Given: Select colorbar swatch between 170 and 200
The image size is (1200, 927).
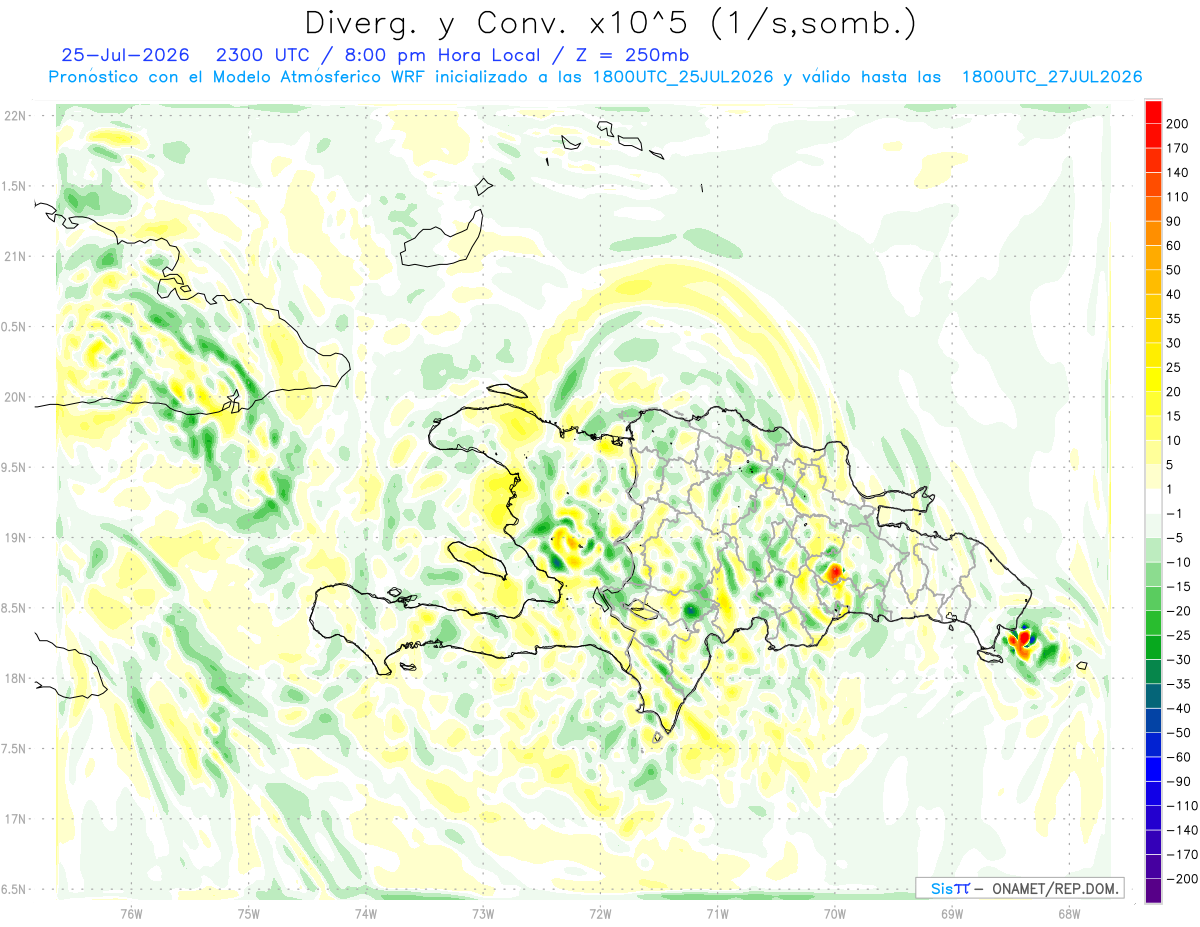Looking at the screenshot, I should click(x=1153, y=136).
